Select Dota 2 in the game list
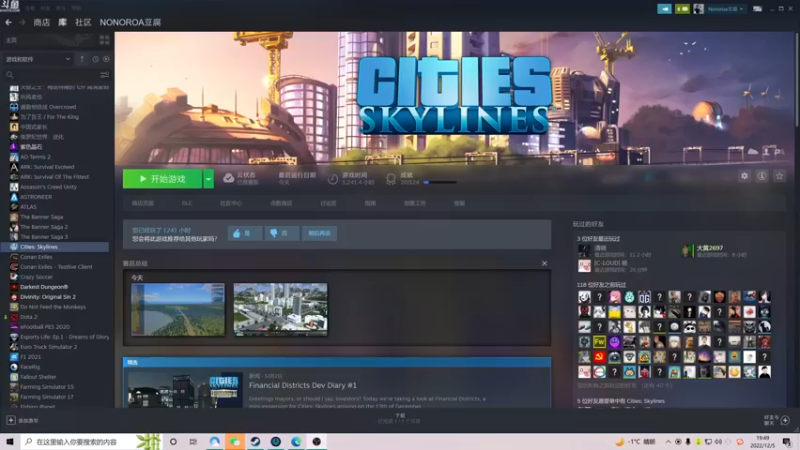Viewport: 800px width, 450px height. tap(29, 317)
